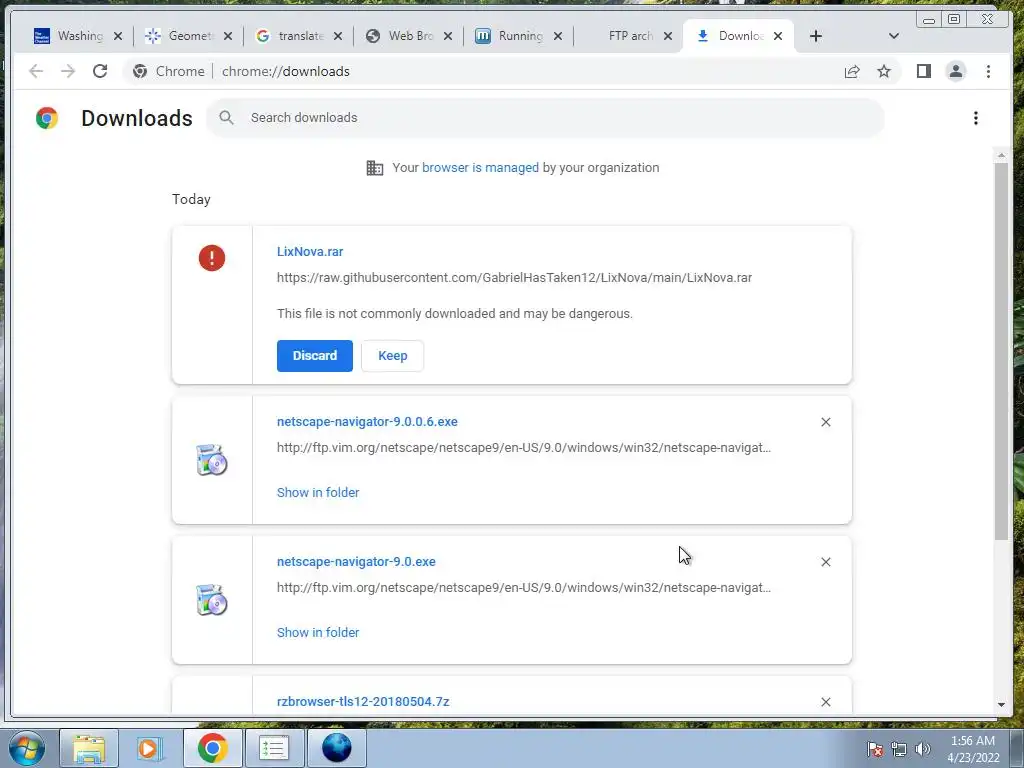Viewport: 1024px width, 768px height.
Task: Bookmark this tab with star icon
Action: 884,71
